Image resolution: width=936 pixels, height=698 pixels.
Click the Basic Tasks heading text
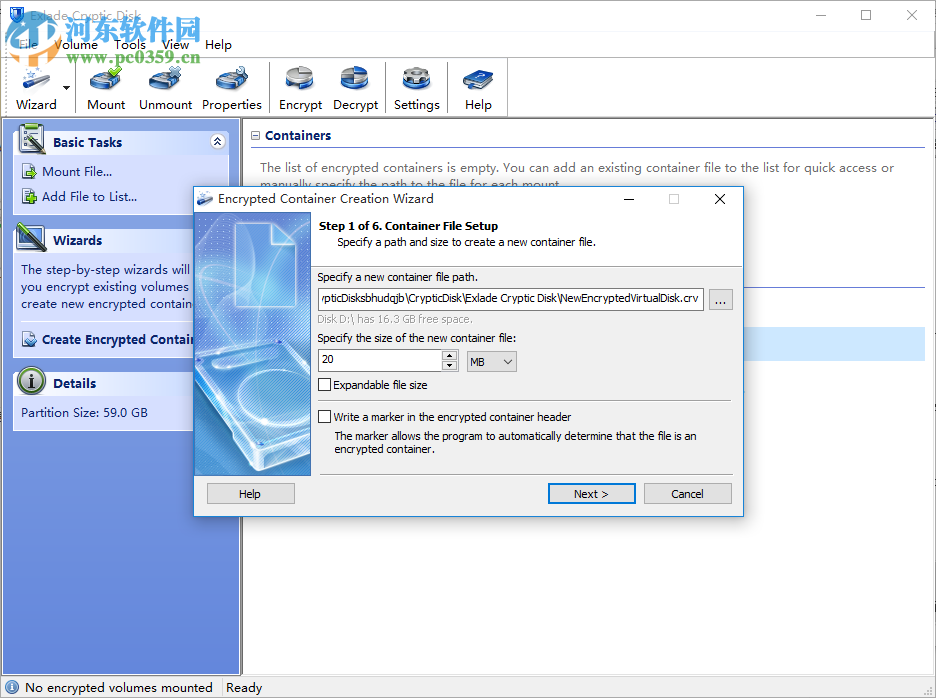87,142
